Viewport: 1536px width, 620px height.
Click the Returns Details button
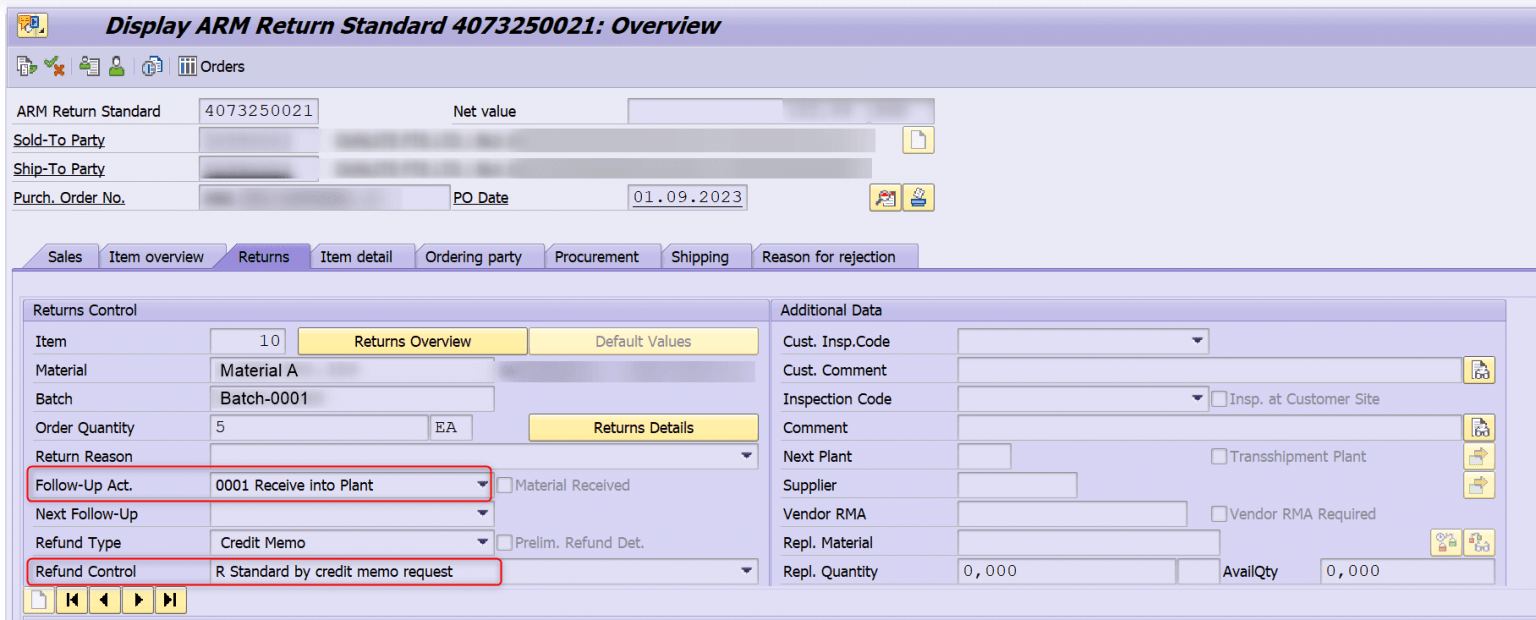click(x=643, y=427)
